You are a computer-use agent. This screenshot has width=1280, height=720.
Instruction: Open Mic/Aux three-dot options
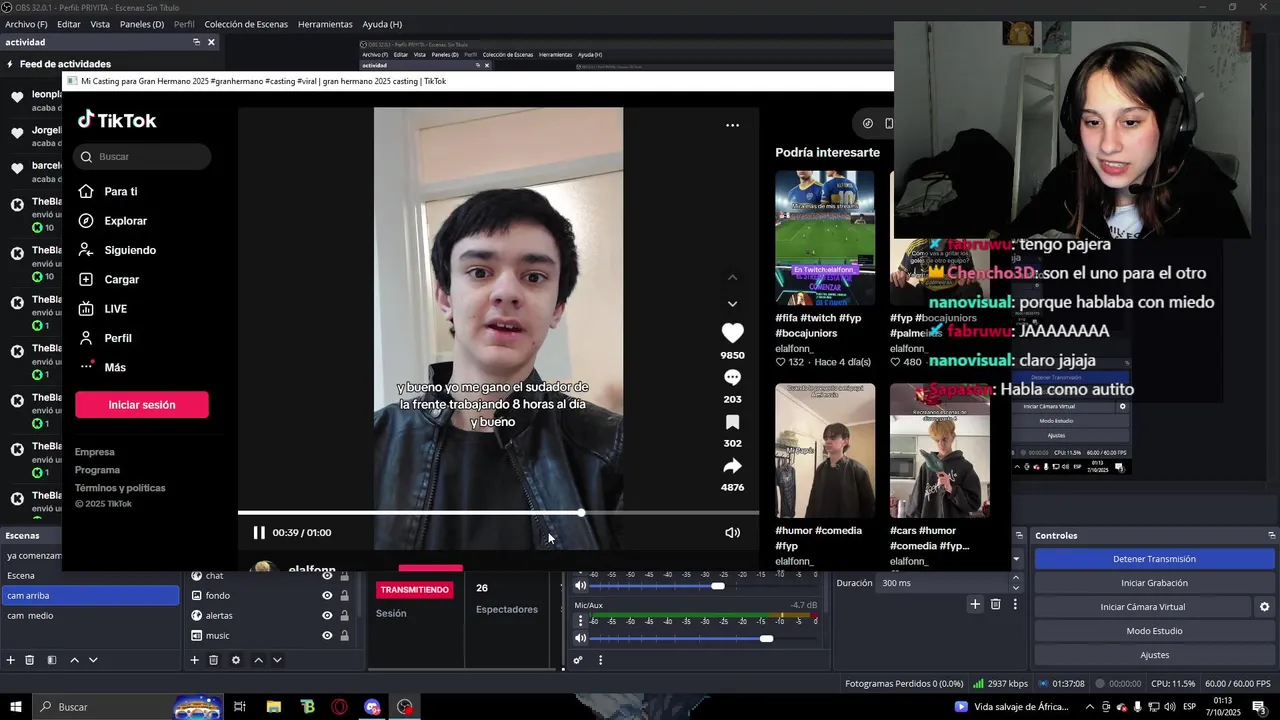pyautogui.click(x=581, y=621)
